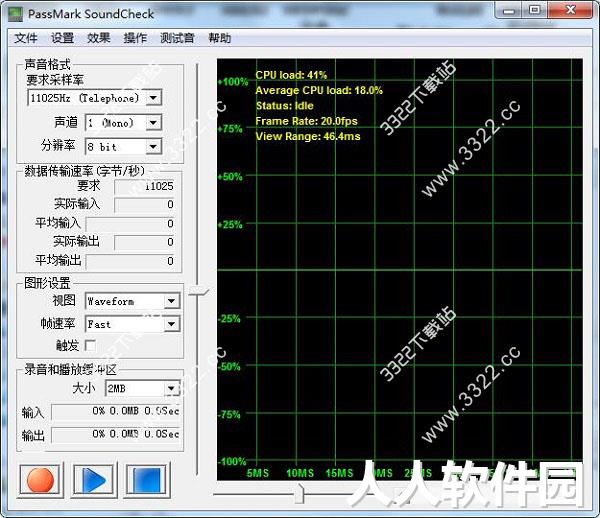Click the 10MS time axis label

300,473
